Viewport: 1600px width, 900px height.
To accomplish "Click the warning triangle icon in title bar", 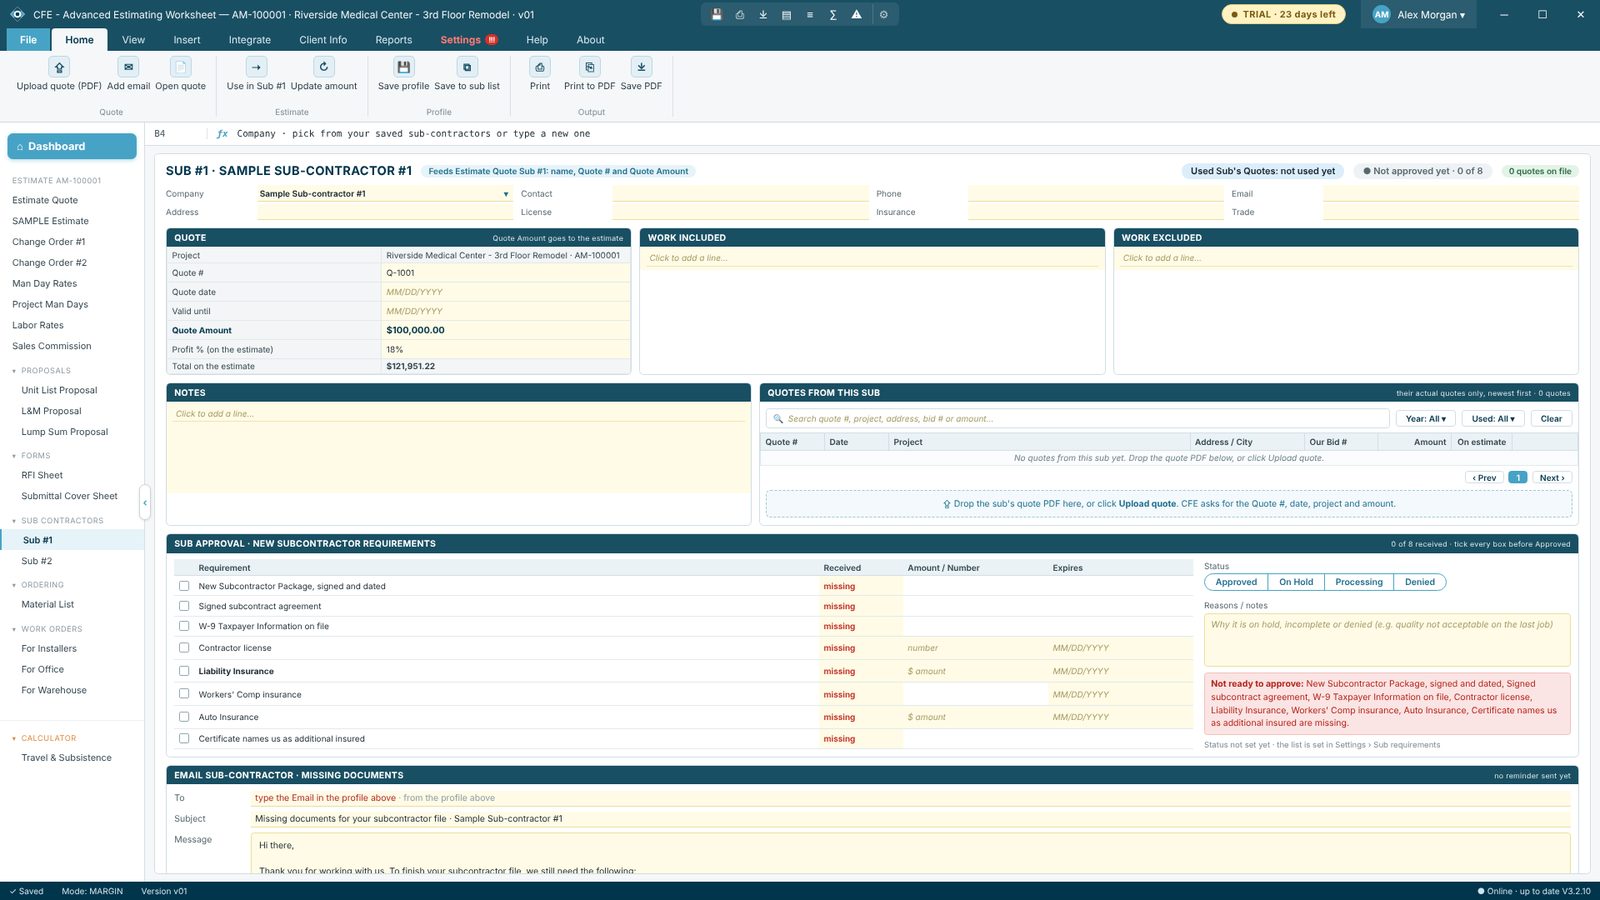I will tap(856, 15).
